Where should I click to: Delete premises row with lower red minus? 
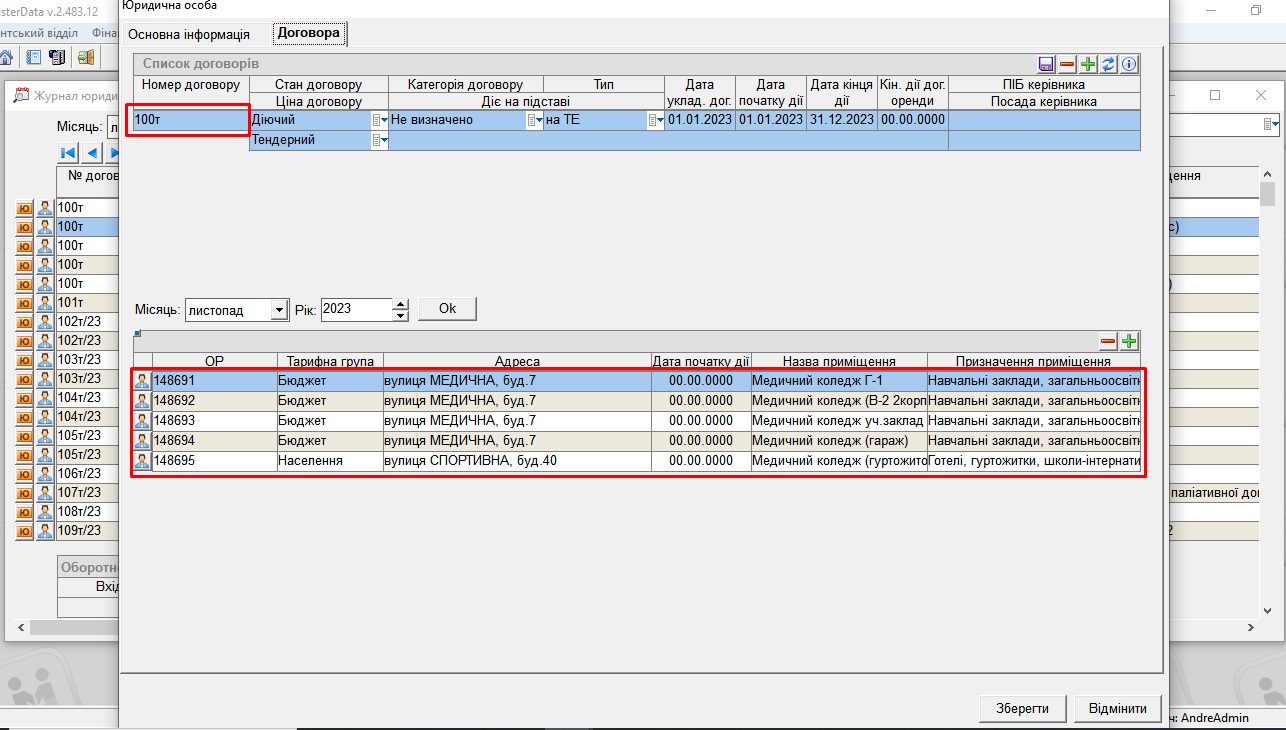click(1108, 341)
